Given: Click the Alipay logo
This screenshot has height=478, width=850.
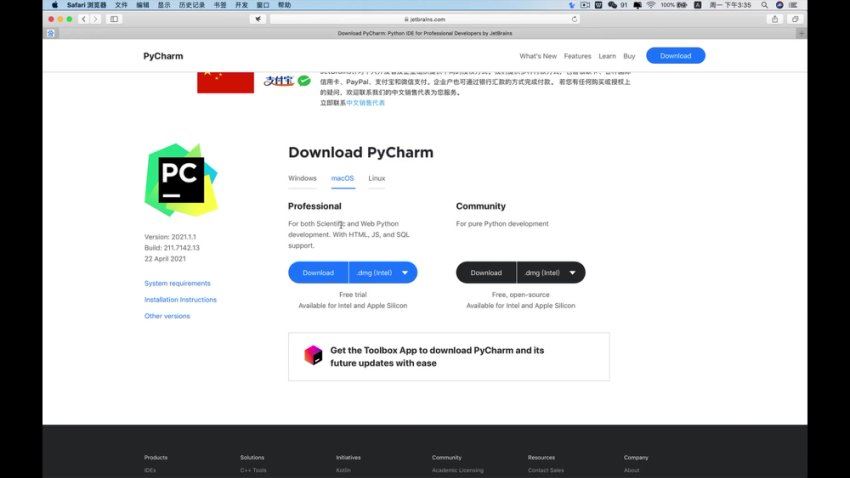Looking at the screenshot, I should (x=279, y=81).
